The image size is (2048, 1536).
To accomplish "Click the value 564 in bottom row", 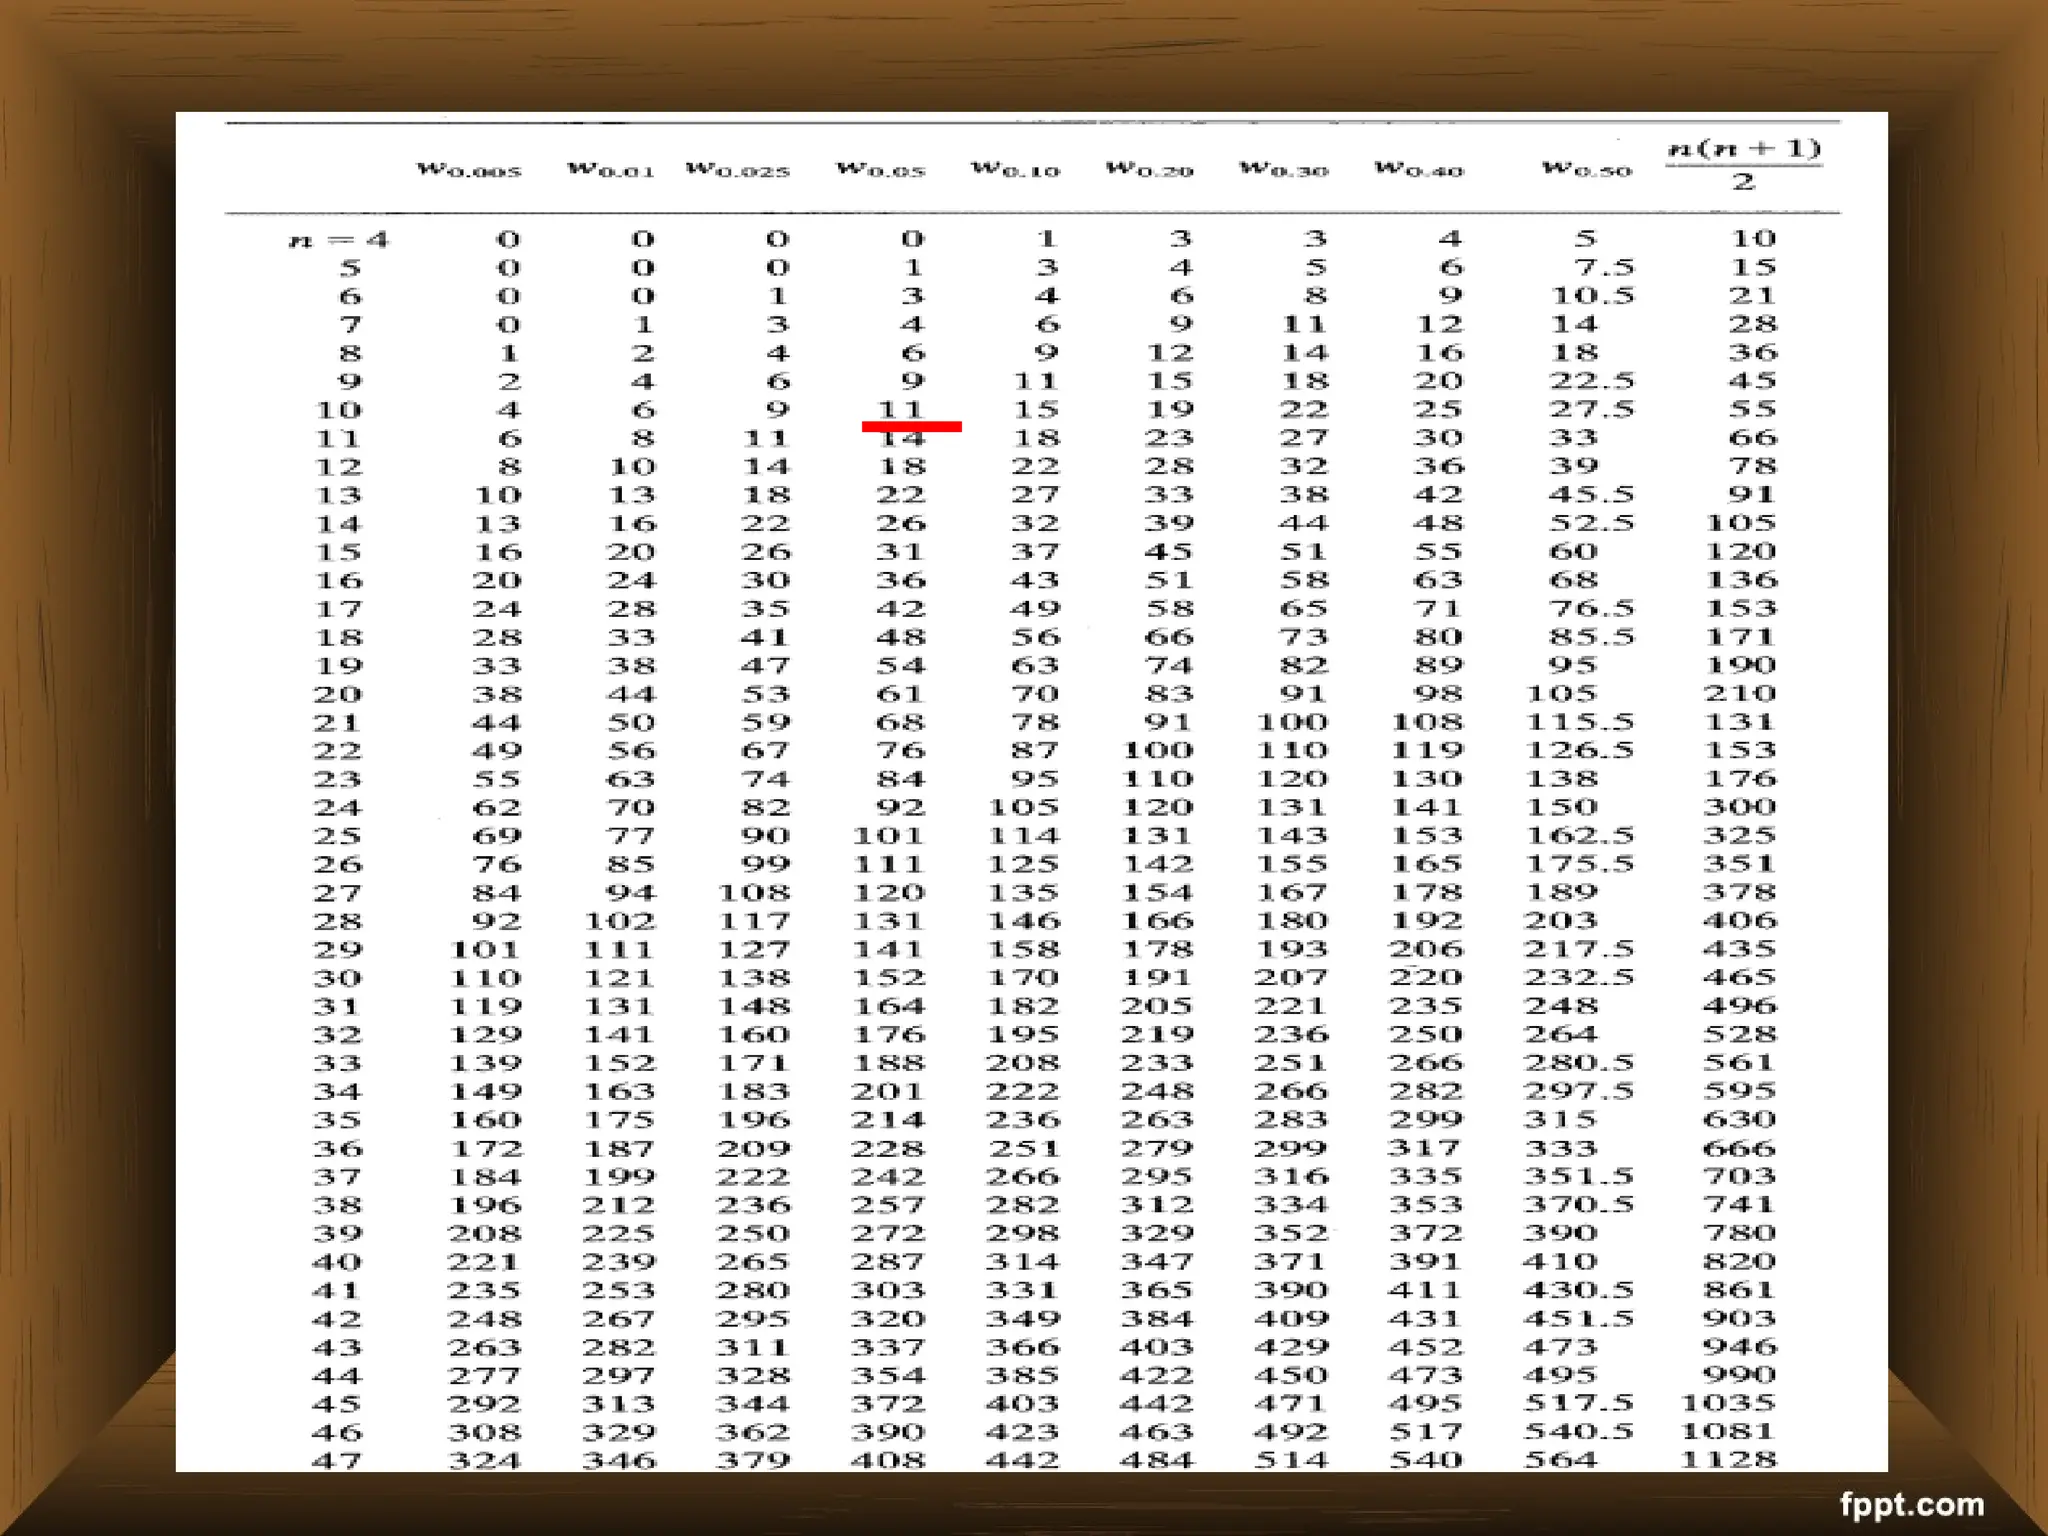I will (x=1561, y=1459).
